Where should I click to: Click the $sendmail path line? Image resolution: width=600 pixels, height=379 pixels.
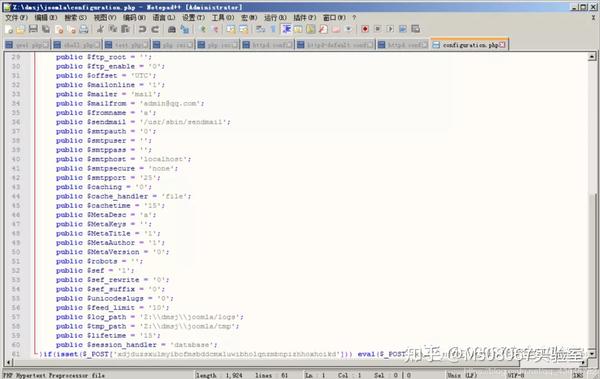(x=143, y=122)
